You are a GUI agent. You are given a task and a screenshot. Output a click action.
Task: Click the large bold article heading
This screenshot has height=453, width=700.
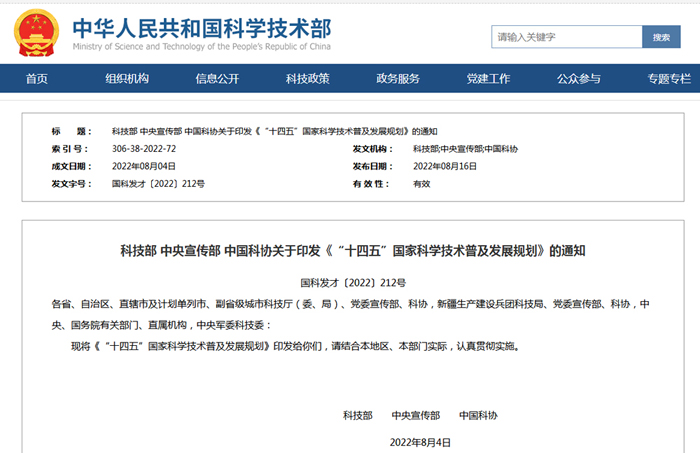tap(353, 251)
